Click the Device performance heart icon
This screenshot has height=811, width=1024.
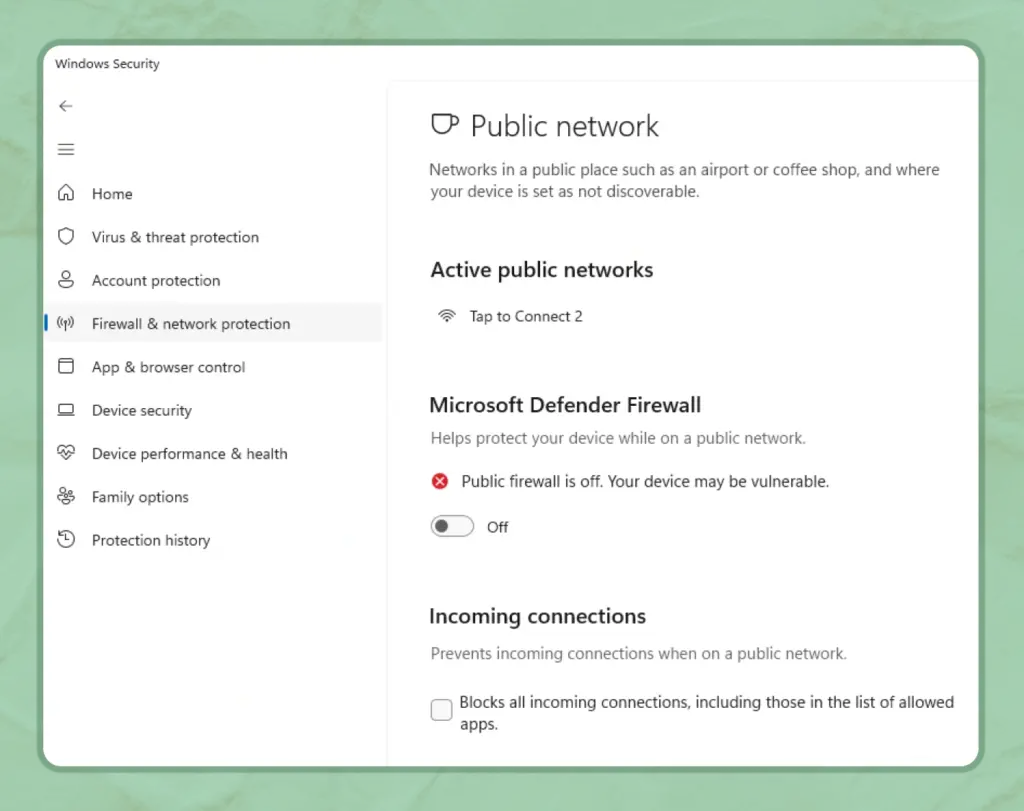click(x=66, y=453)
